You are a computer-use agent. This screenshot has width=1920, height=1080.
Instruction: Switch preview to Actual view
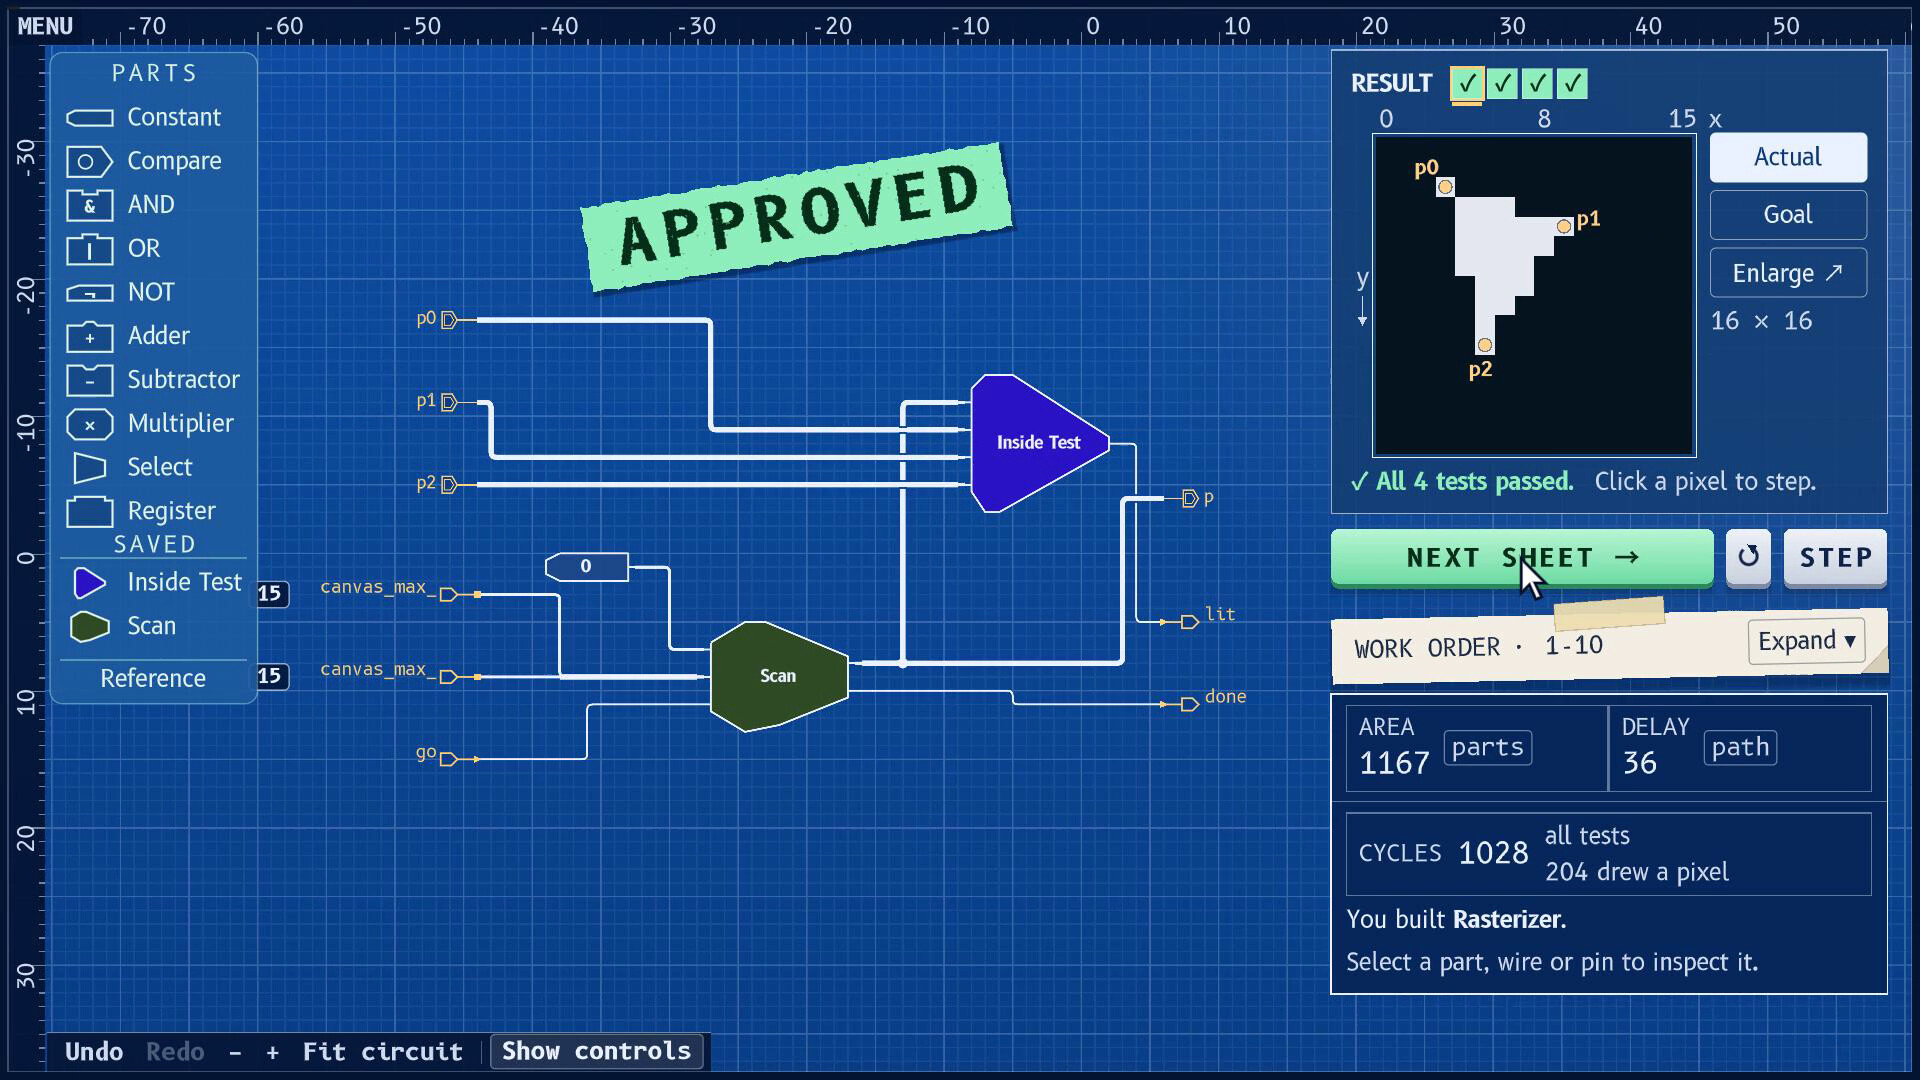click(x=1788, y=157)
